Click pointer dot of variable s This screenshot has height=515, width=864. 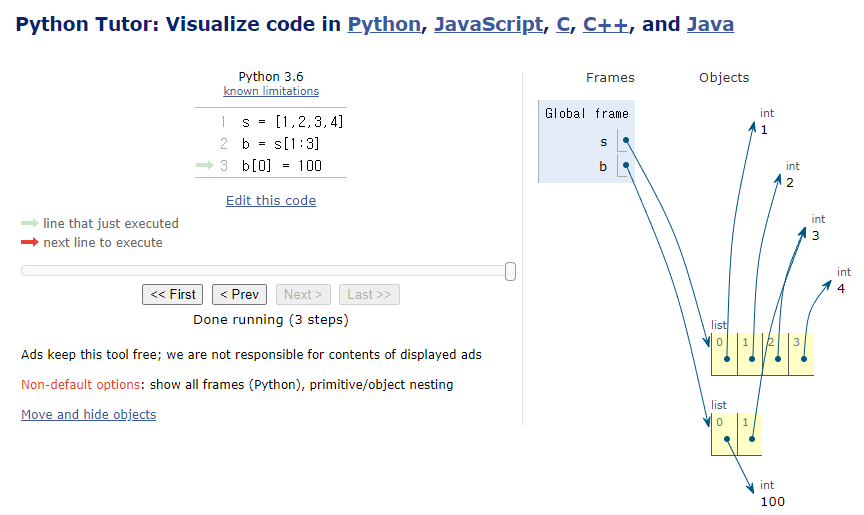626,140
